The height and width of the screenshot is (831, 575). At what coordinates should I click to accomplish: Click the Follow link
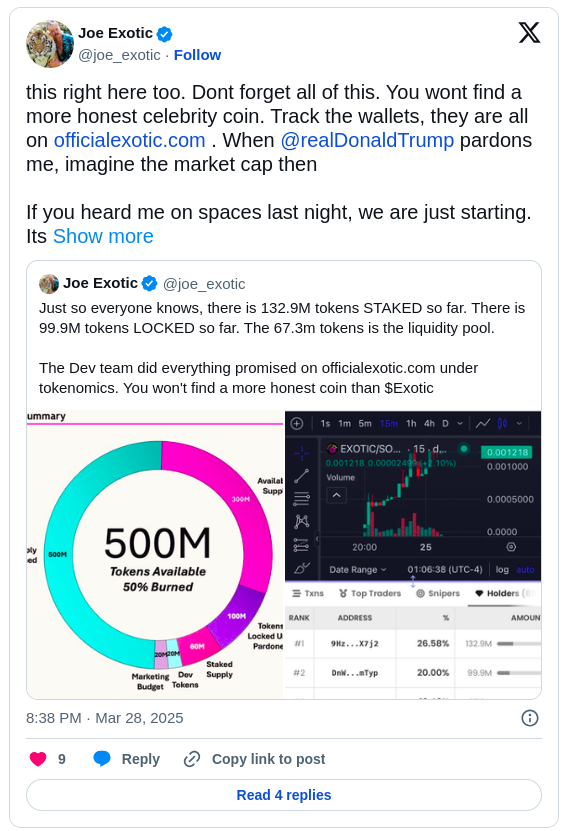[x=197, y=55]
